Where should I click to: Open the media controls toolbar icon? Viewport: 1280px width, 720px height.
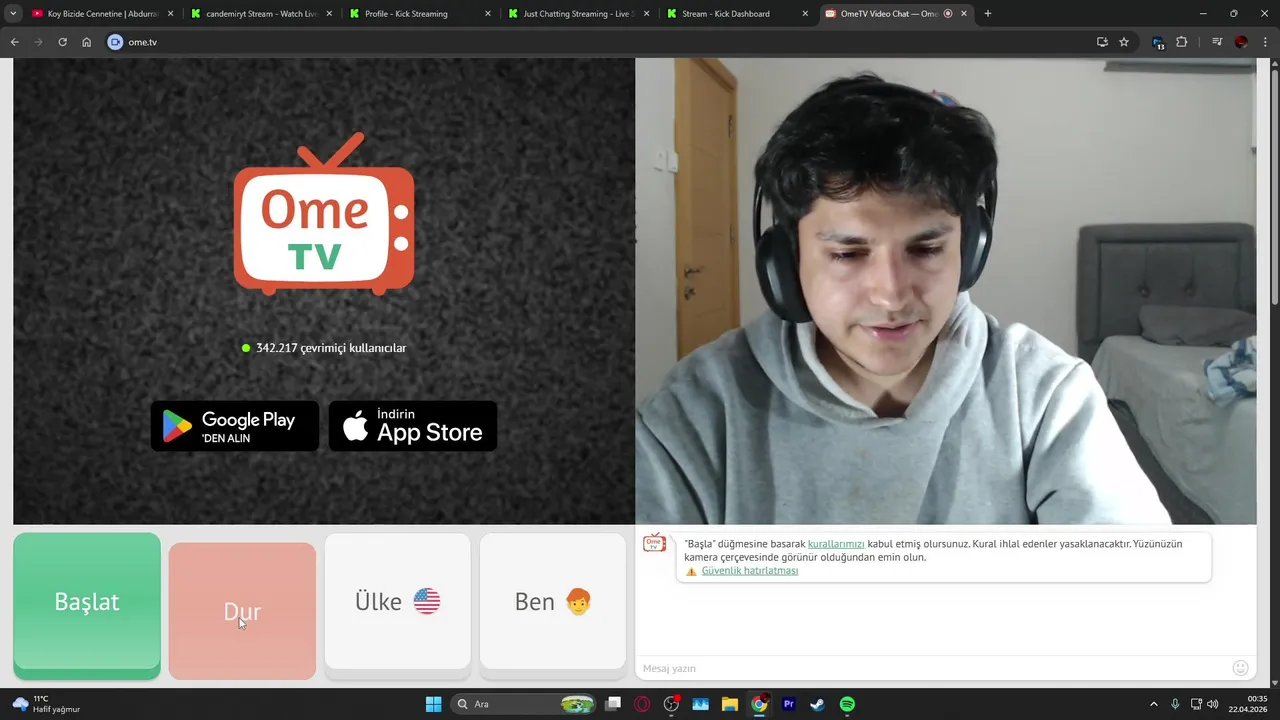[1217, 42]
